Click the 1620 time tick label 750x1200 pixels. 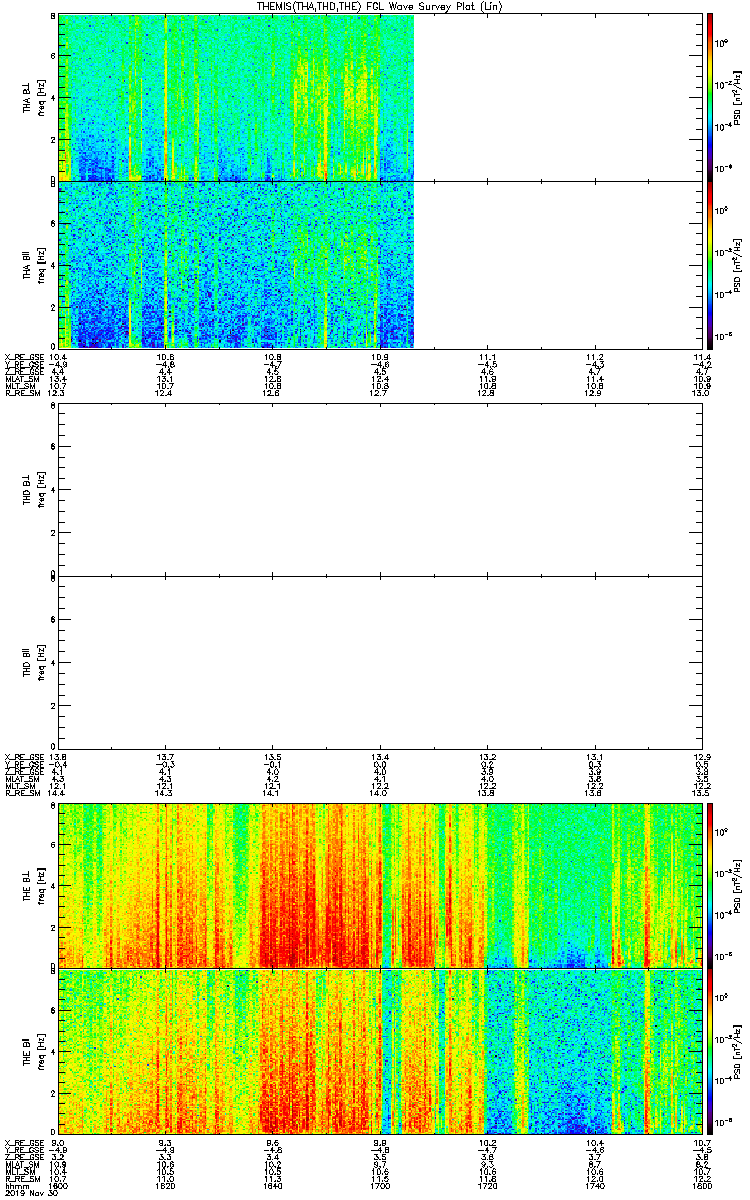[166, 1187]
